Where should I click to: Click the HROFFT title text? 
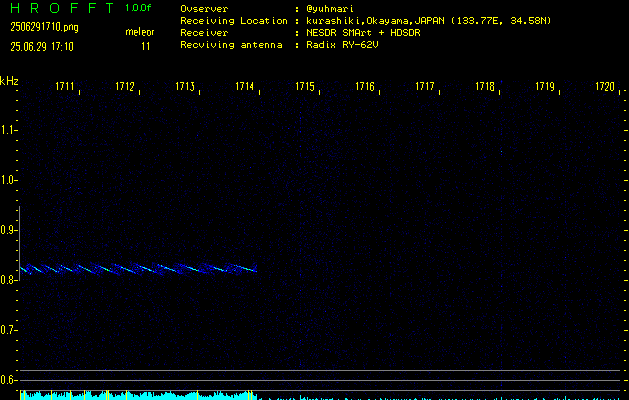click(x=62, y=8)
